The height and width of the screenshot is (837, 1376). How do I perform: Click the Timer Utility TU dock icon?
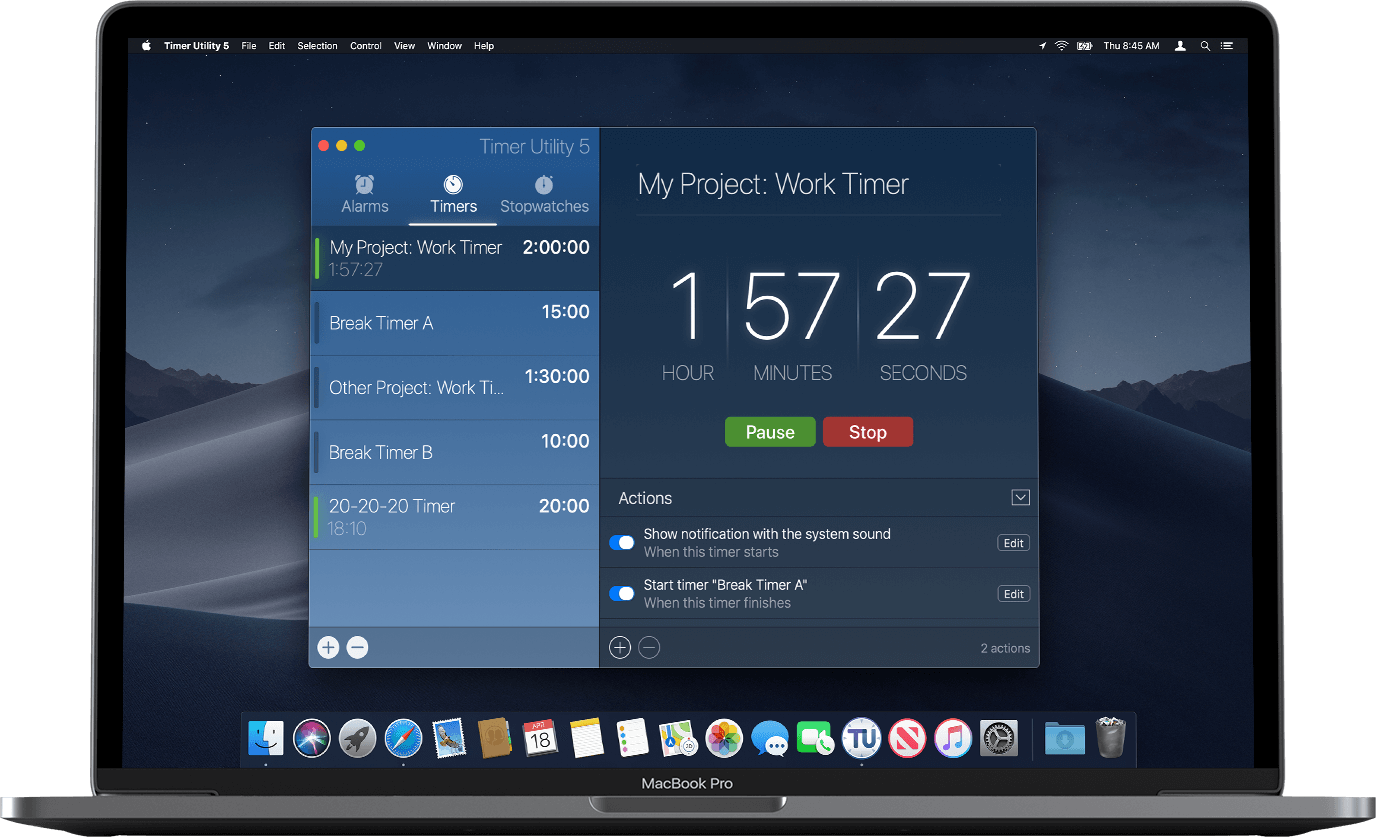coord(861,739)
